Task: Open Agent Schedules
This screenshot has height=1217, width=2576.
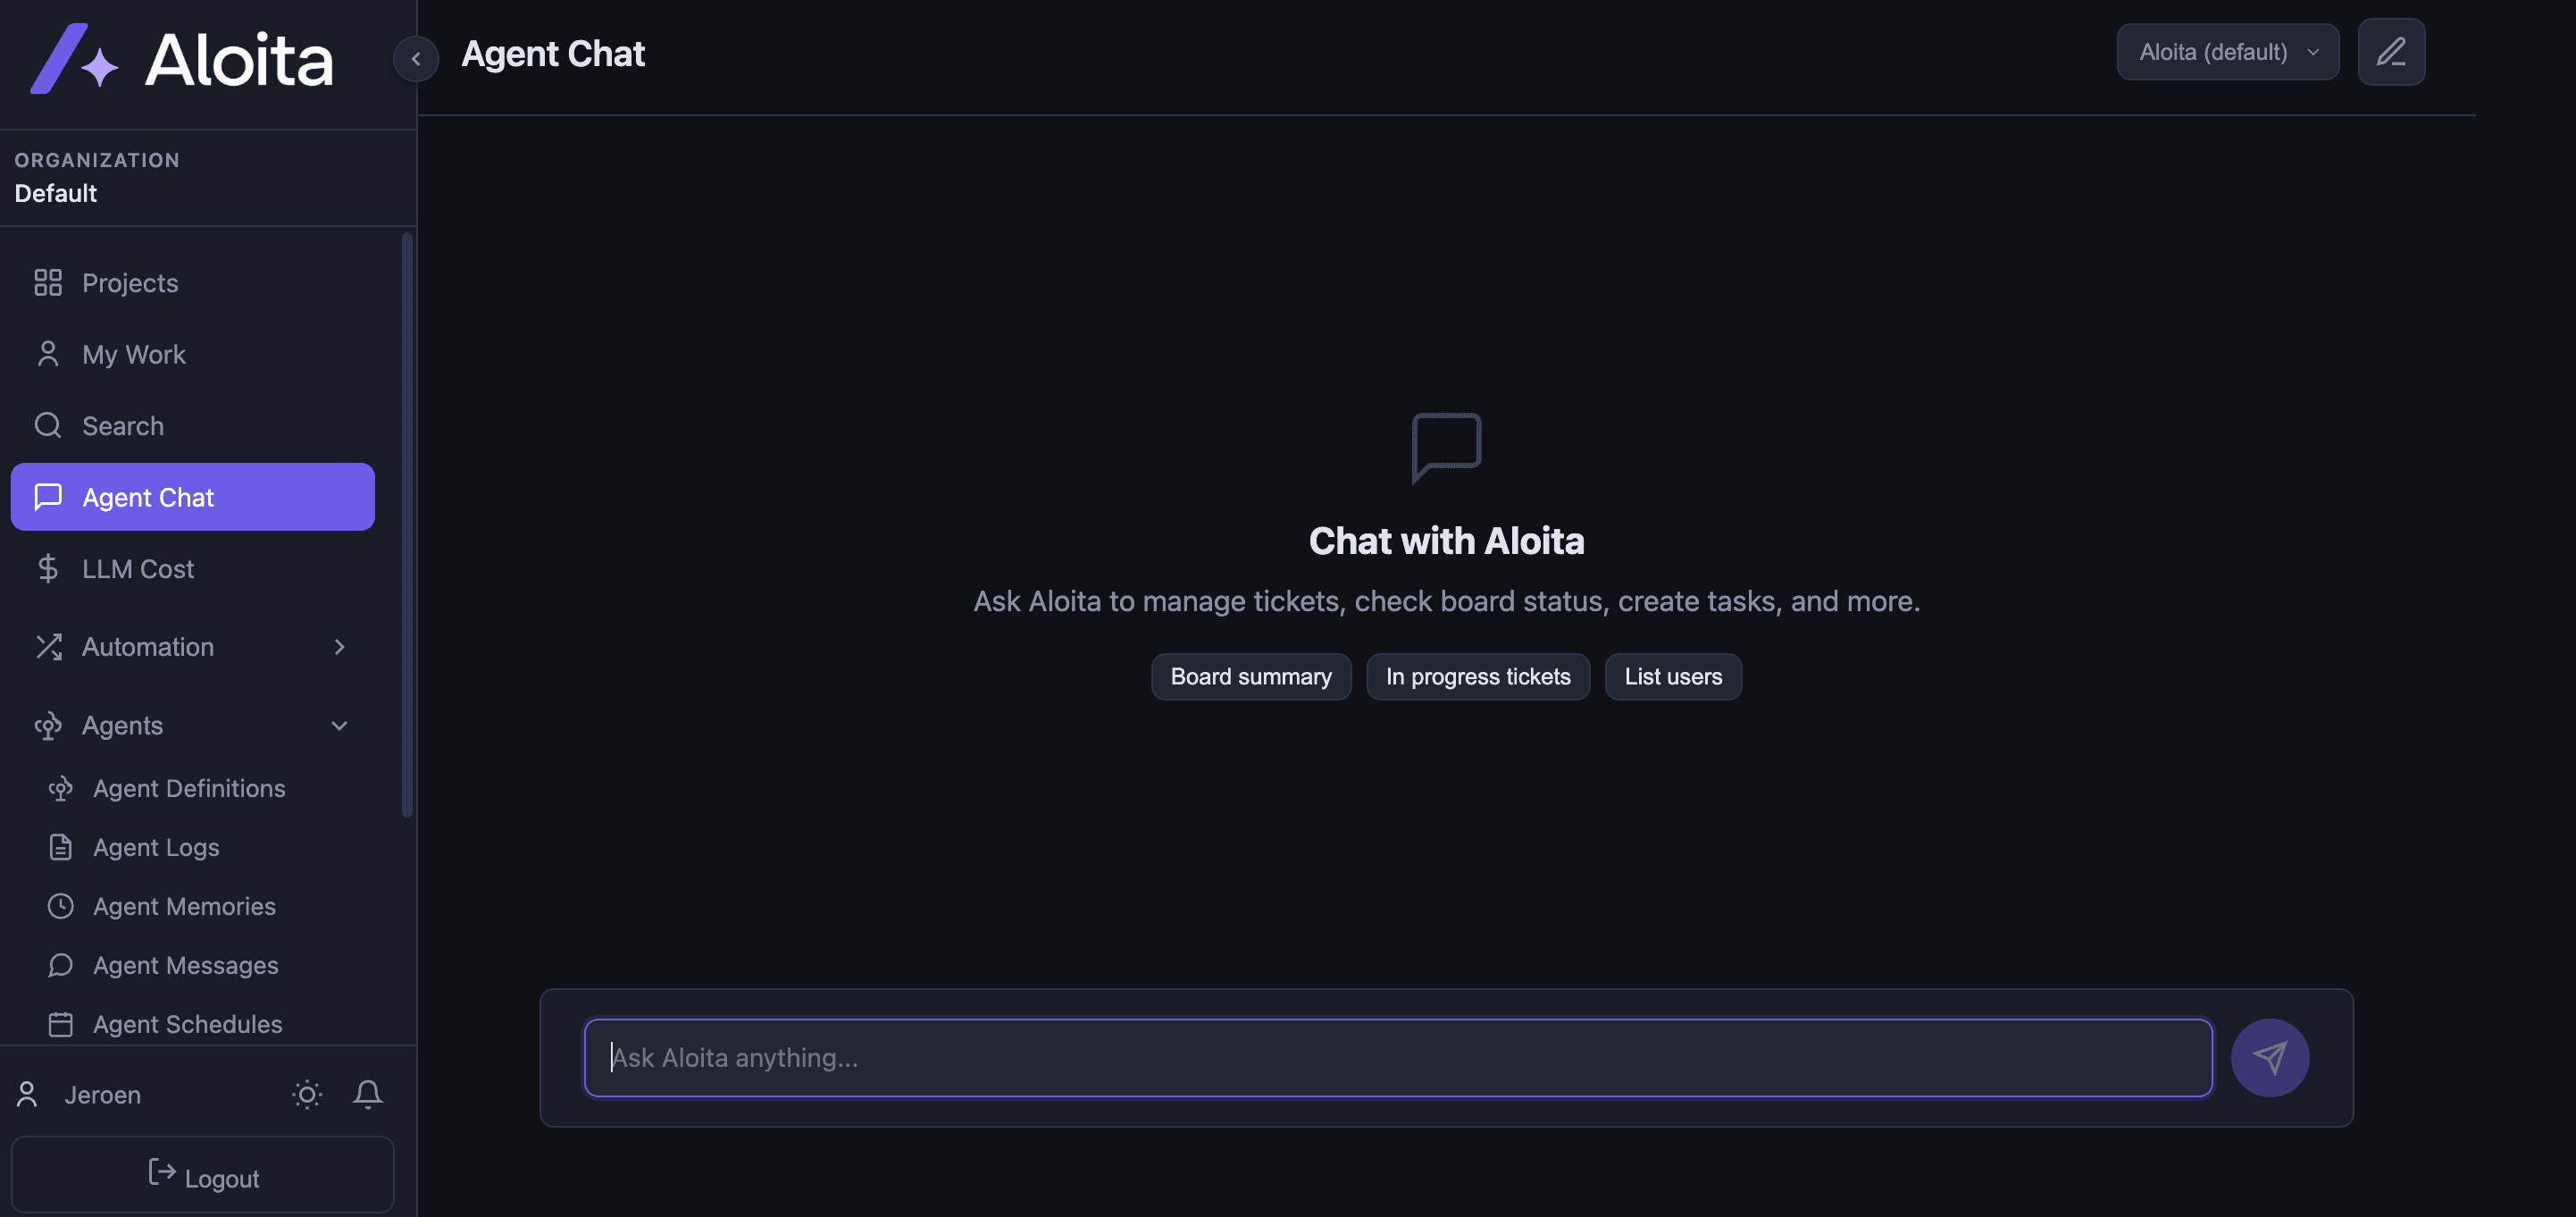Action: point(188,1025)
